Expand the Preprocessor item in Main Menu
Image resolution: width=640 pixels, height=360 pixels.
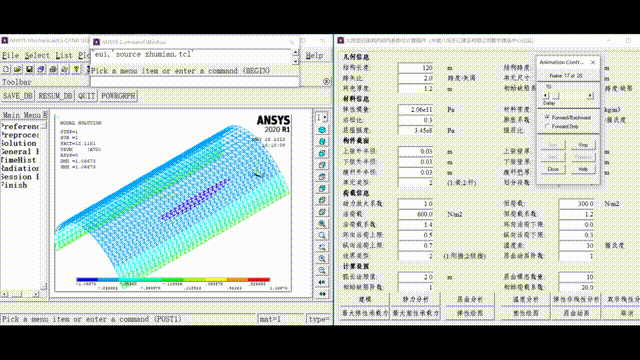click(x=20, y=135)
